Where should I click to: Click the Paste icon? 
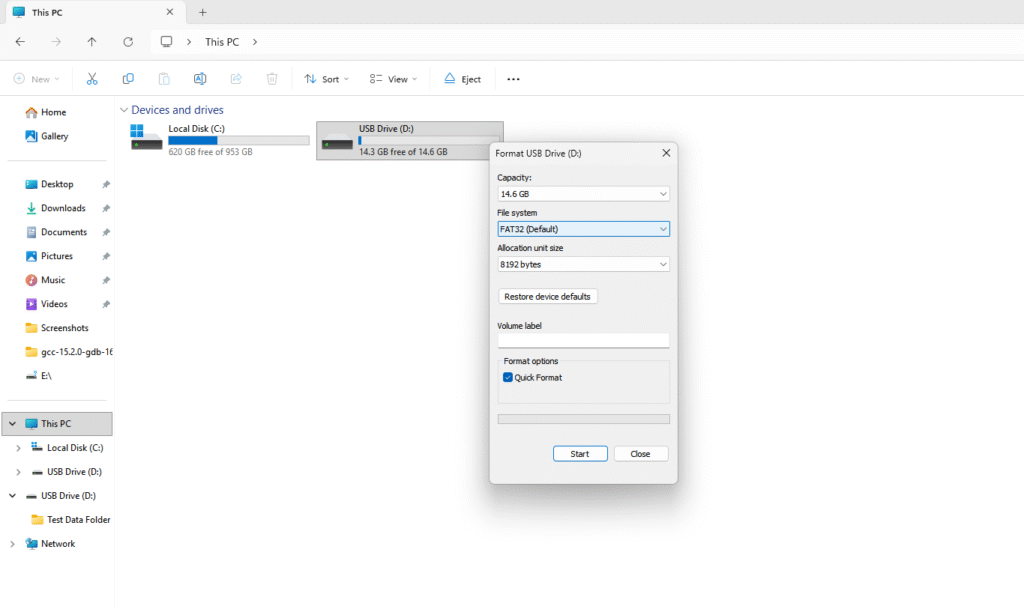point(164,78)
